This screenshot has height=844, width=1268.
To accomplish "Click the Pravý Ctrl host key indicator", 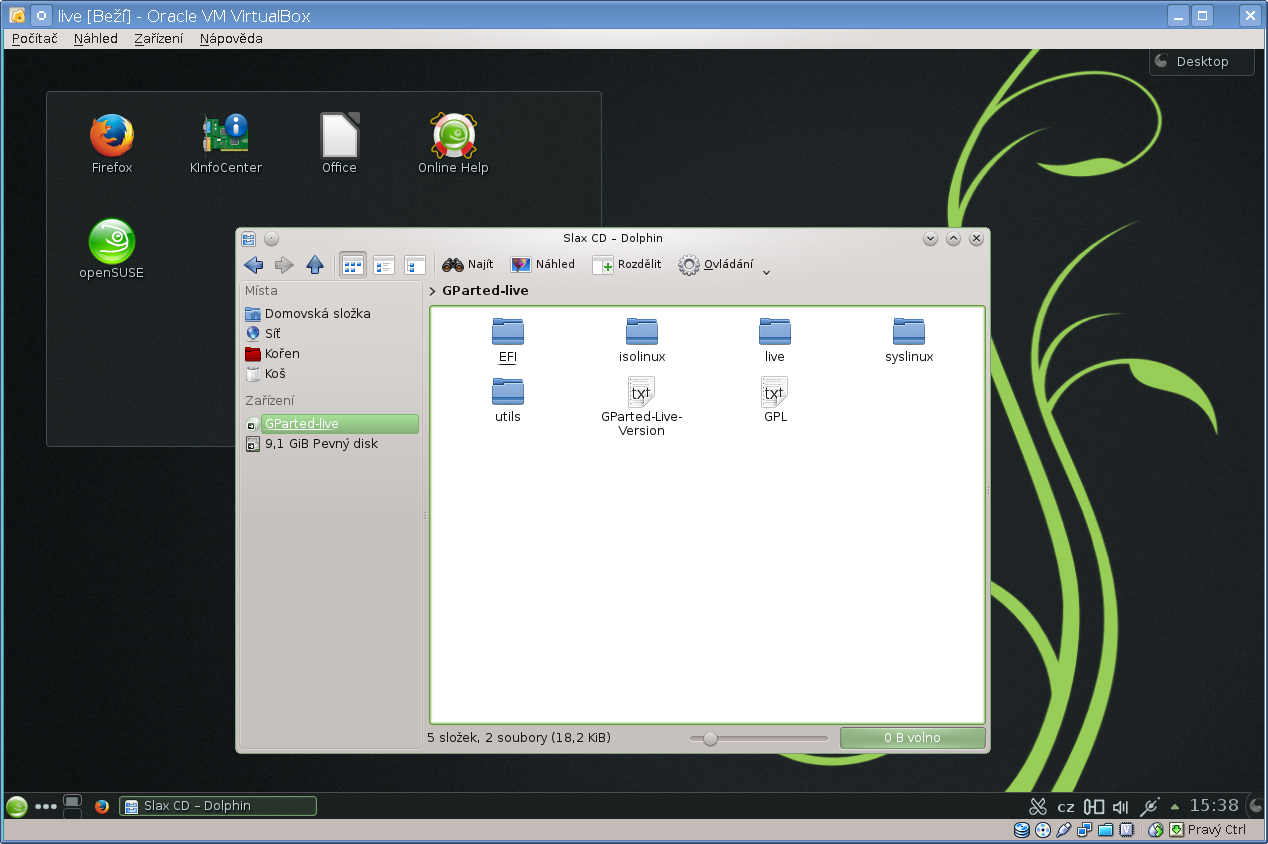I will pyautogui.click(x=1217, y=830).
